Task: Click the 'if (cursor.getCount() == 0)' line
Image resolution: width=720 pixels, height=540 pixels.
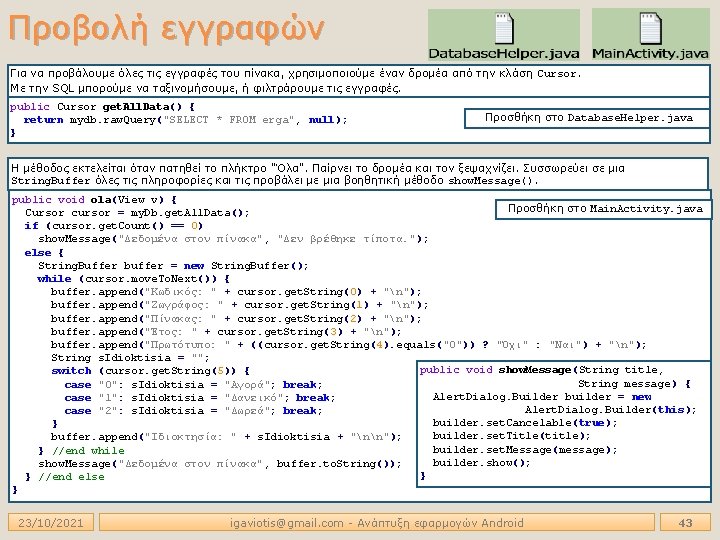Action: tap(113, 226)
